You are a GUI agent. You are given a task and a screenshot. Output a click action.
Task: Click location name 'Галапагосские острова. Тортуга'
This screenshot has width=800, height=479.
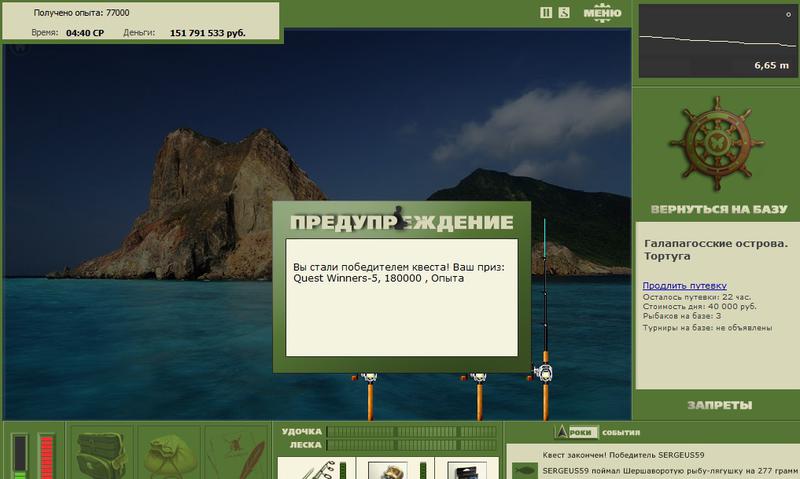716,250
